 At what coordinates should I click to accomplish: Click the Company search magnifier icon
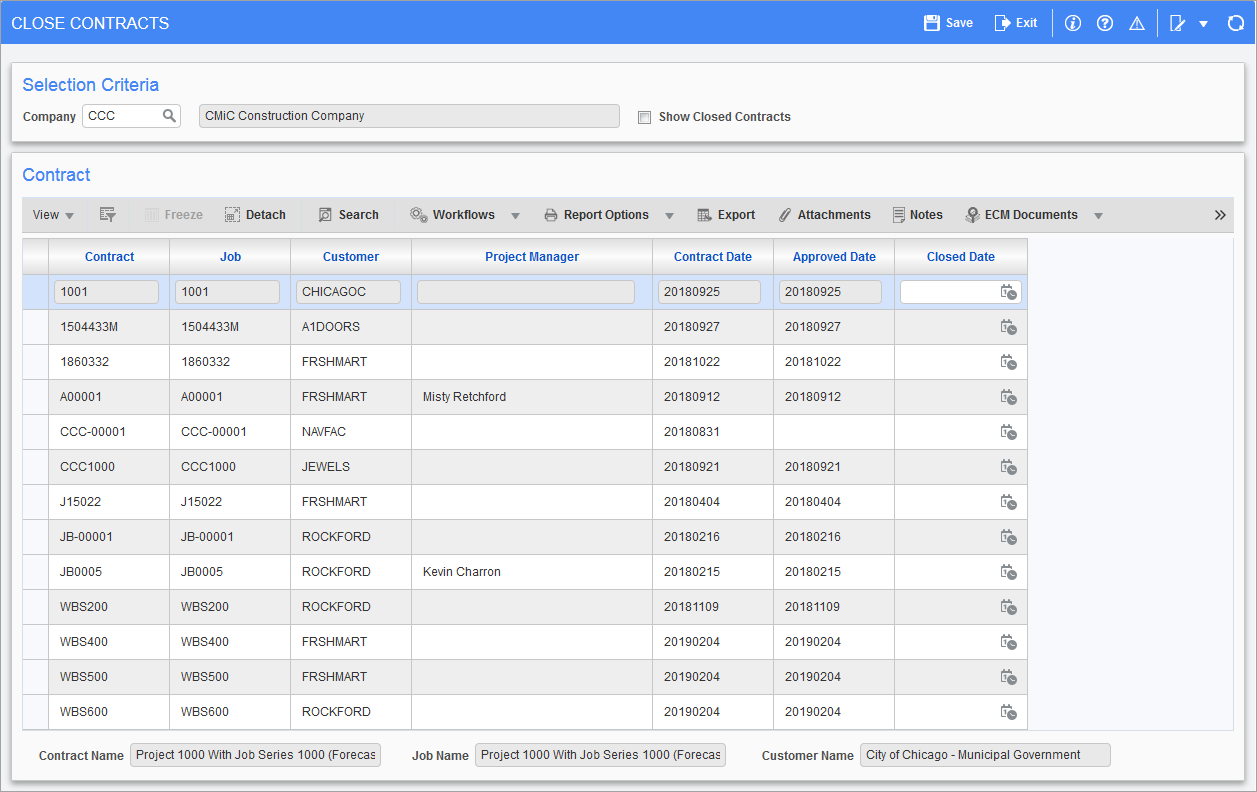point(169,116)
